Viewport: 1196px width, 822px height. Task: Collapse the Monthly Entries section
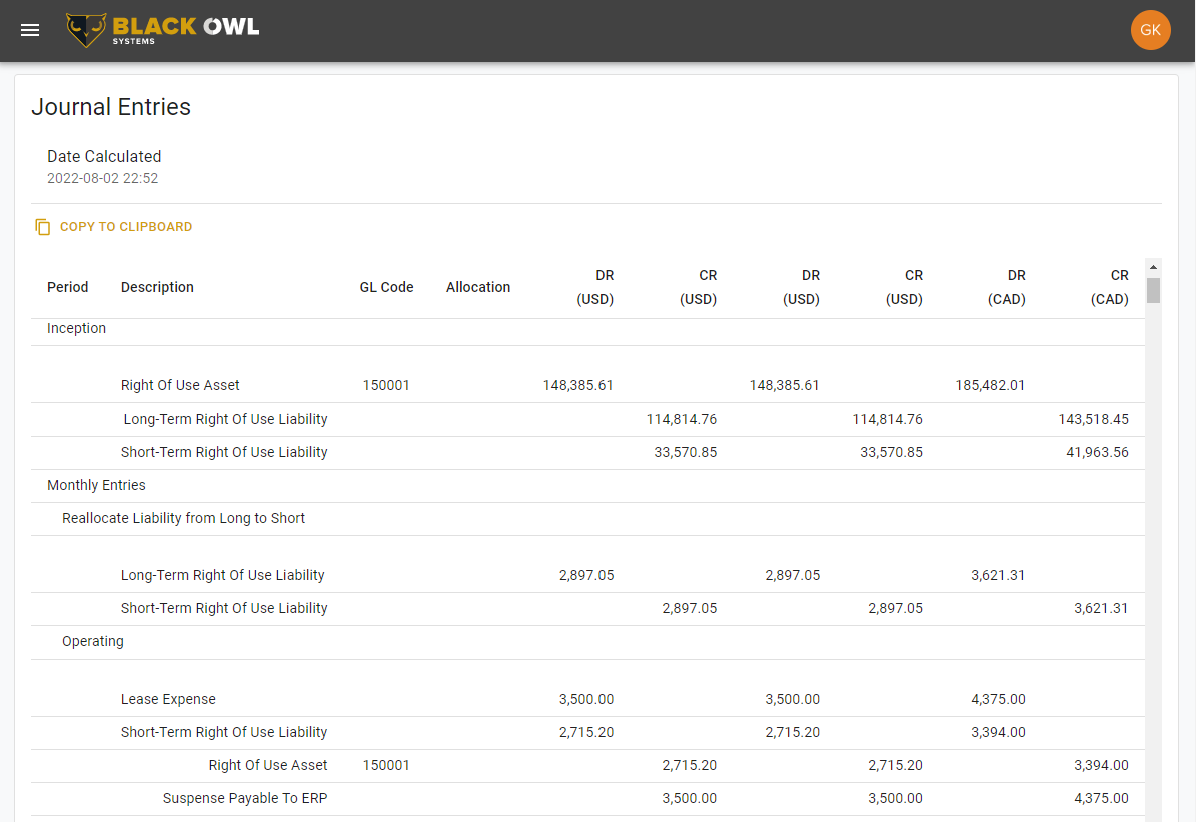(x=96, y=485)
